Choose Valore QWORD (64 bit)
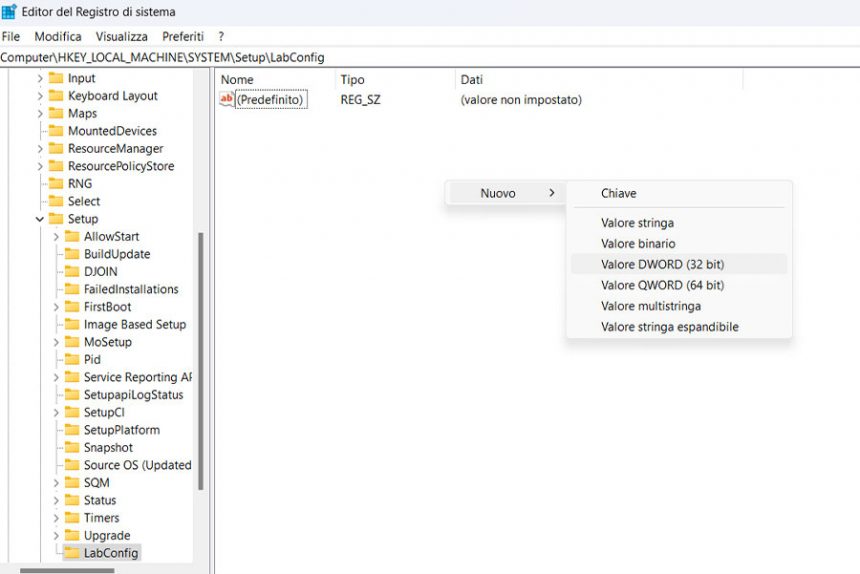This screenshot has height=574, width=860. (x=679, y=285)
